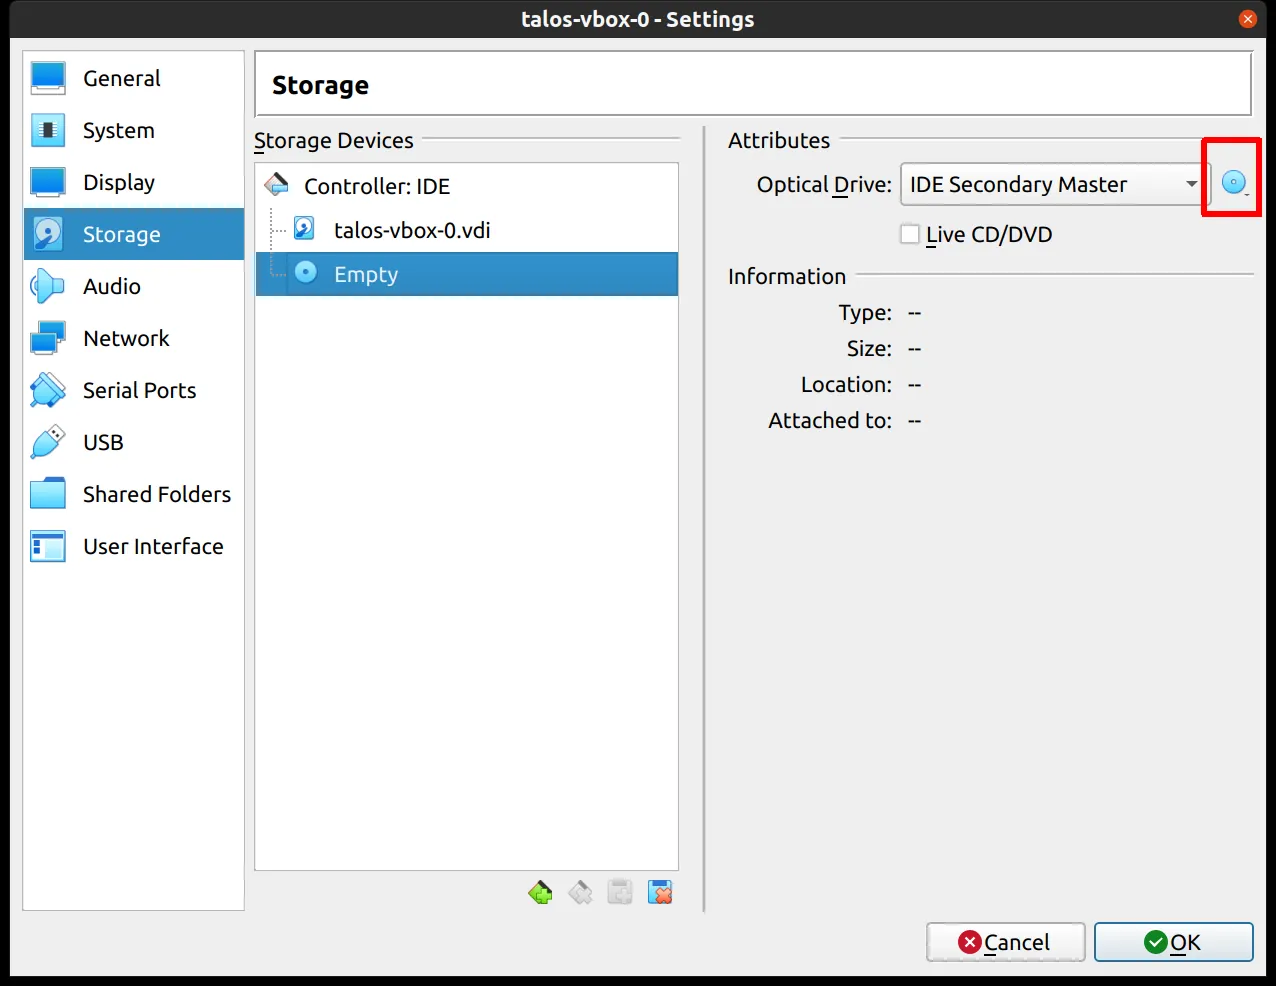Click the add new storage attachment icon
Image resolution: width=1276 pixels, height=986 pixels.
tap(620, 892)
